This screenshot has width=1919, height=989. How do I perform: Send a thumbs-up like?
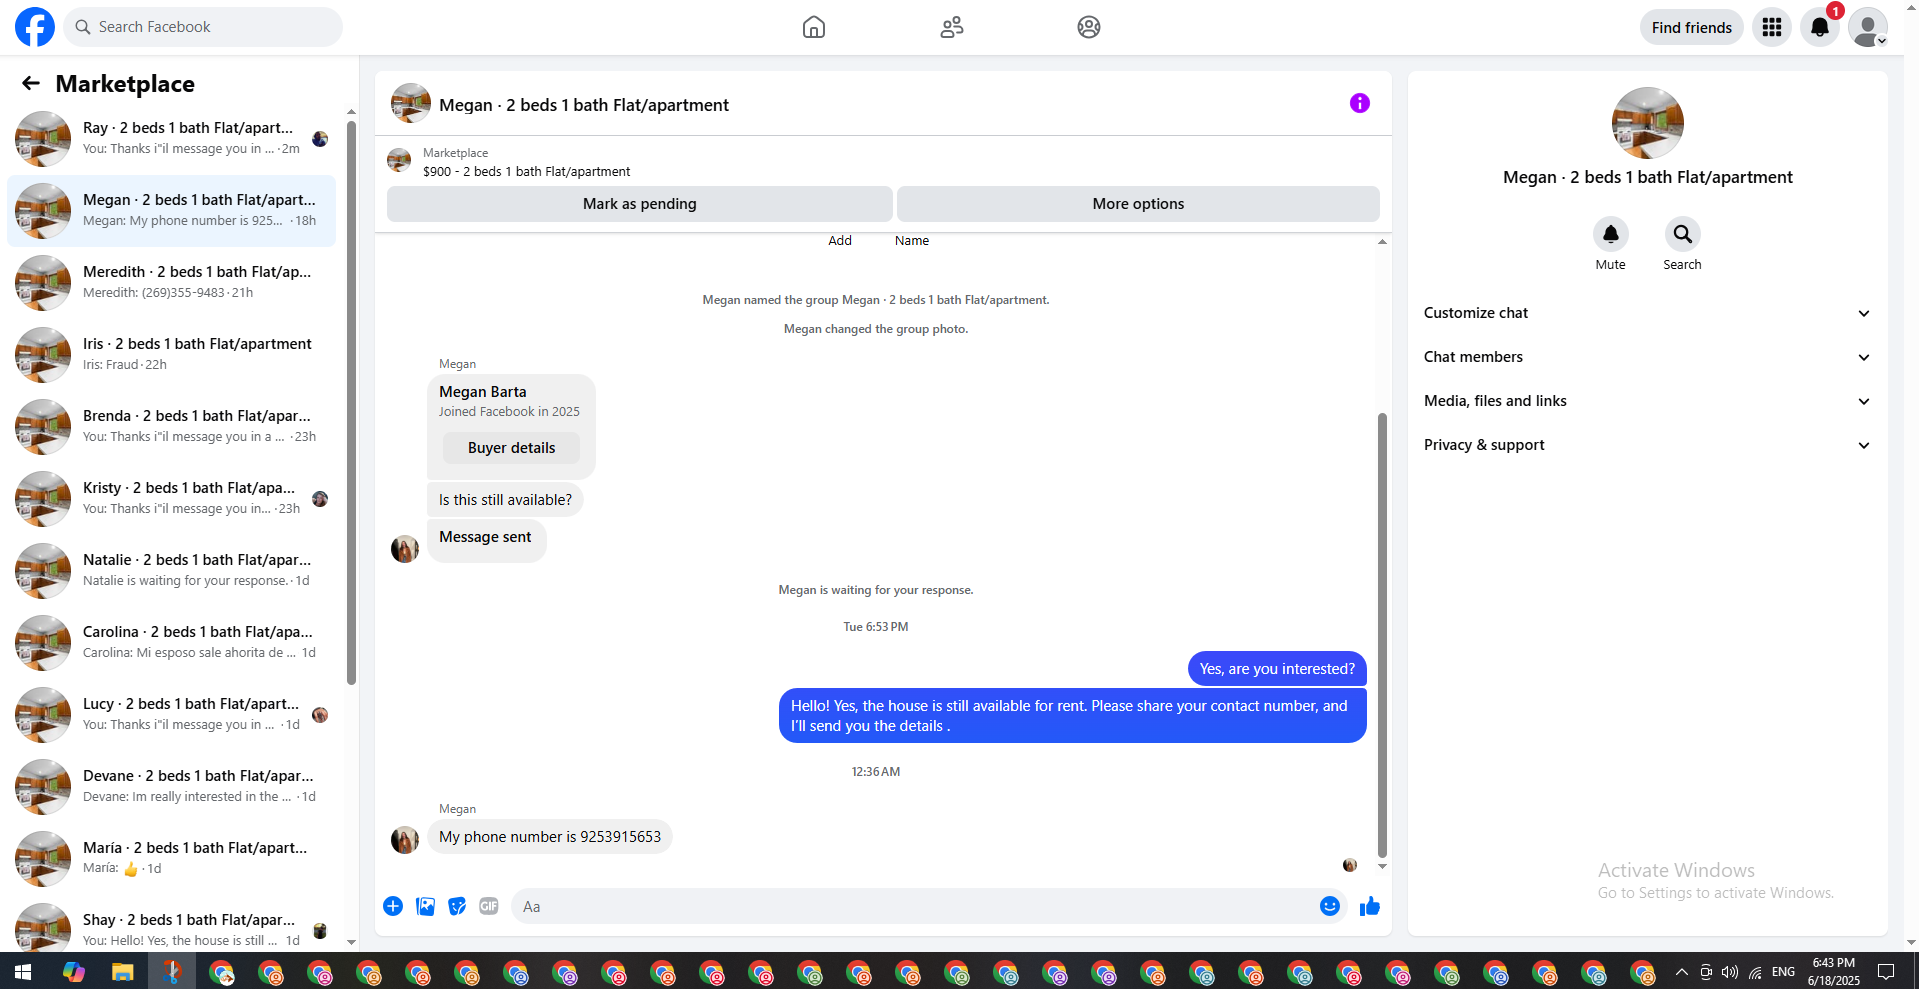(x=1370, y=906)
